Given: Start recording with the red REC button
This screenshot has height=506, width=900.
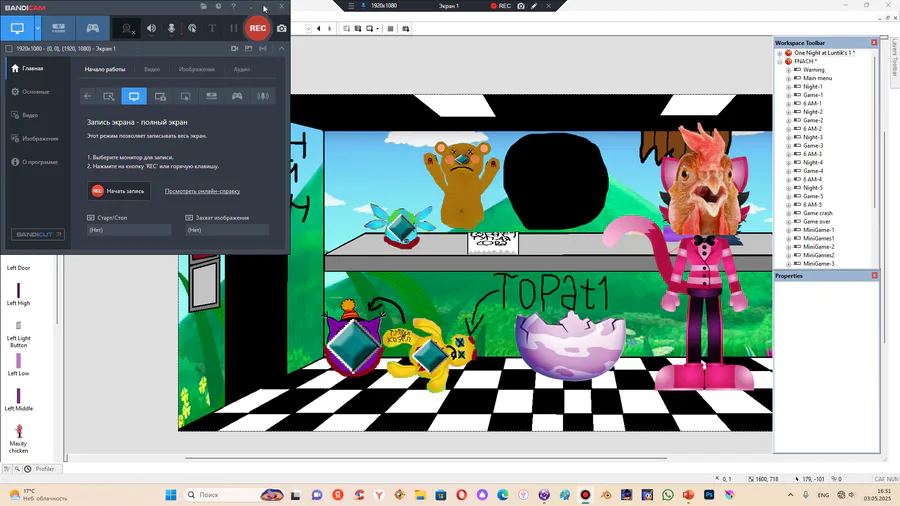Looking at the screenshot, I should pos(258,28).
